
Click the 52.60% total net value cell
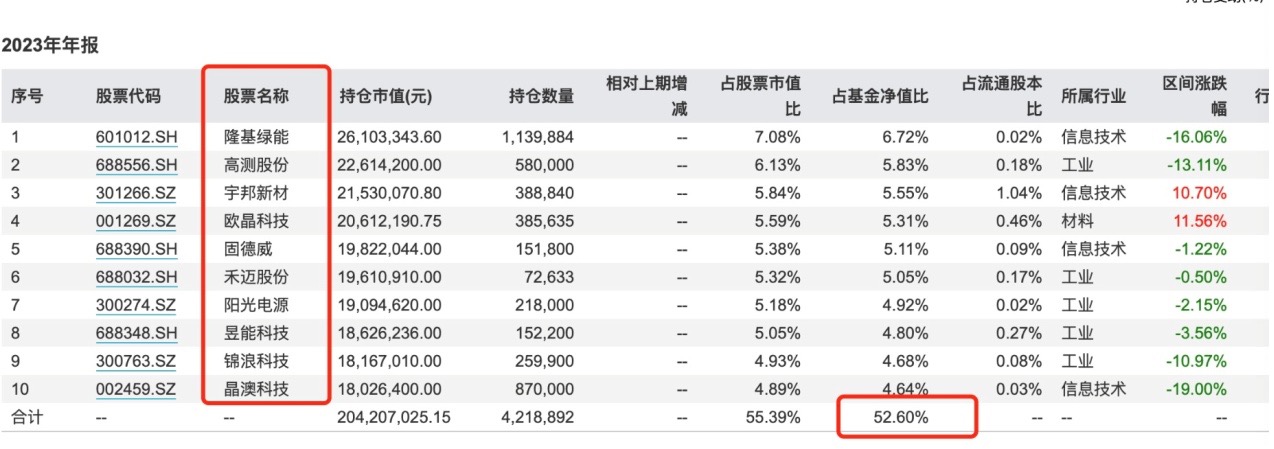(903, 417)
